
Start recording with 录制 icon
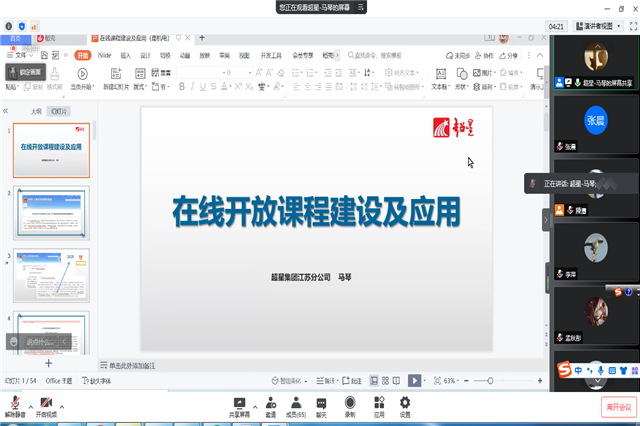[x=350, y=402]
